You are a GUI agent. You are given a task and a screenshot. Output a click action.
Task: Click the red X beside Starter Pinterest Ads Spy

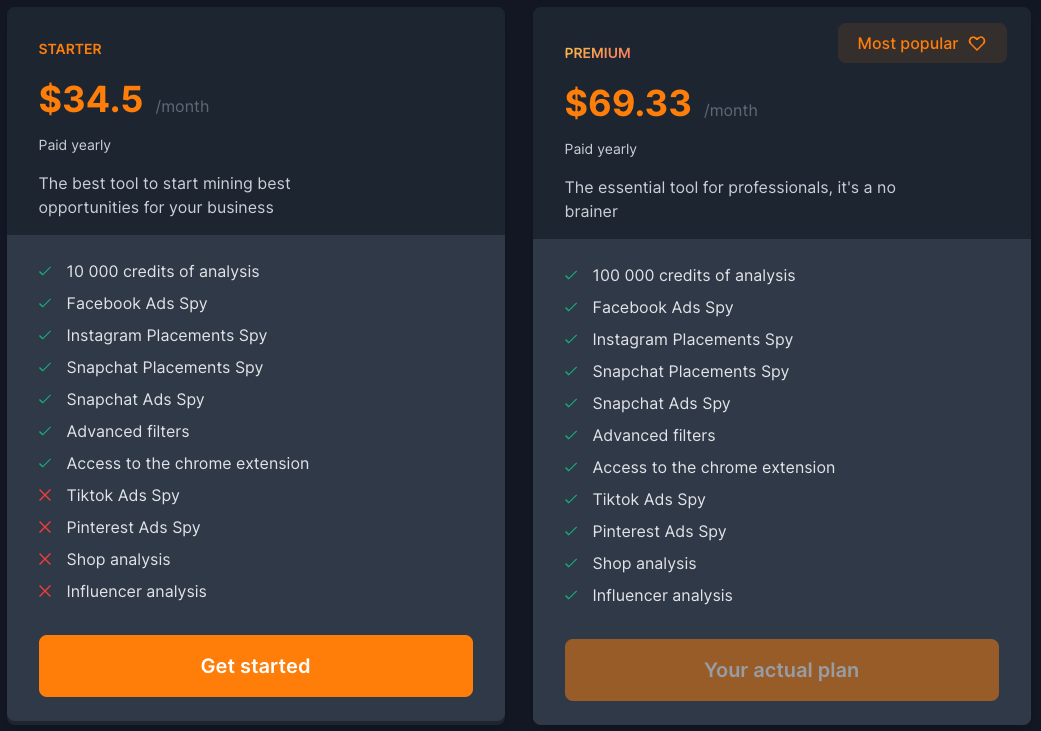(45, 528)
